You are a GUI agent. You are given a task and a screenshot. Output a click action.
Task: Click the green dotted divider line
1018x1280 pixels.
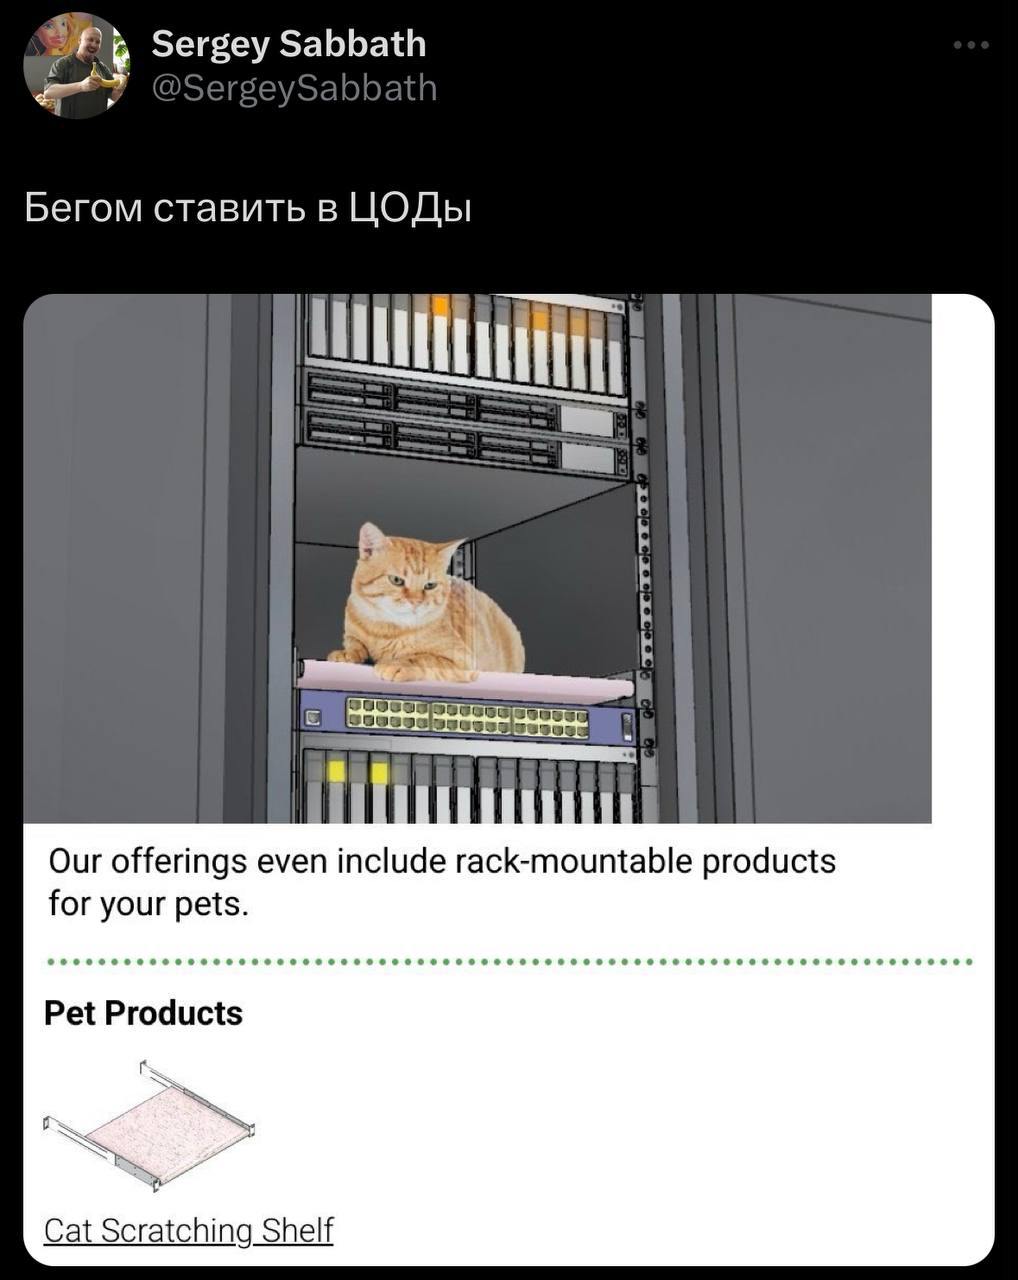click(x=510, y=962)
